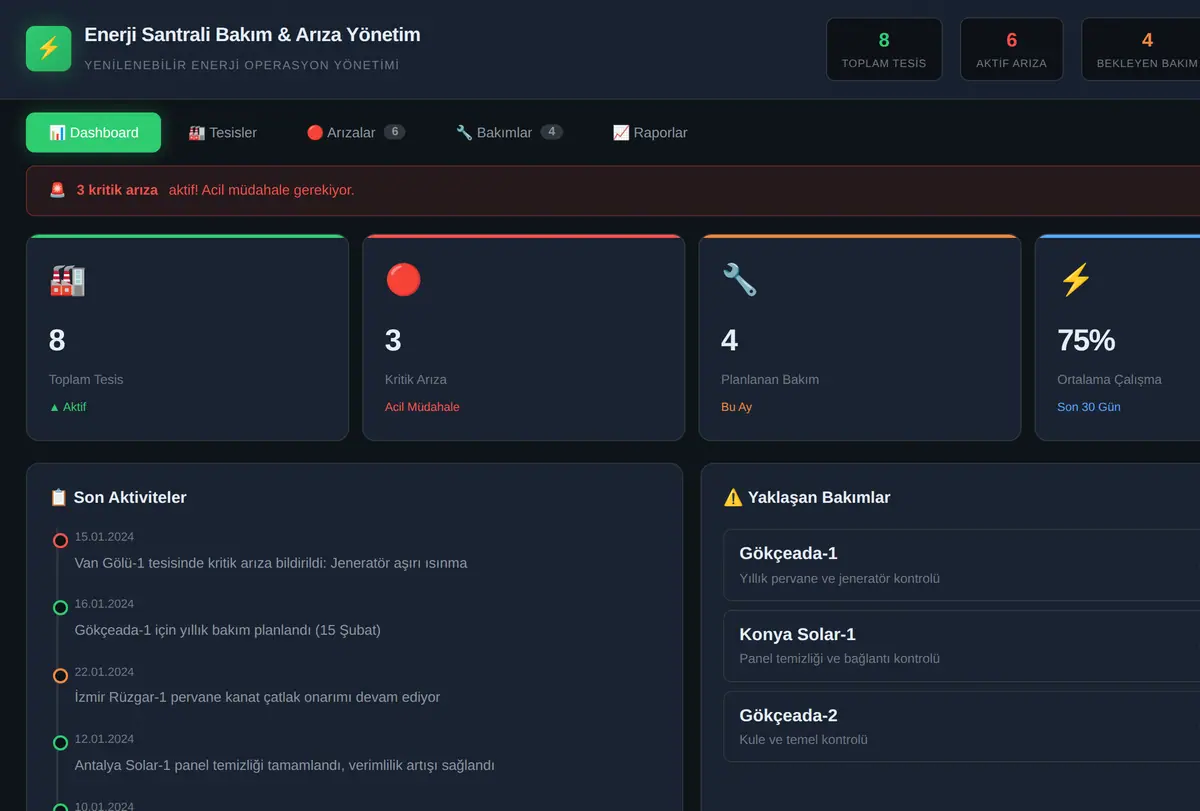Screen dimensions: 1200x811
Task: Click the red circle icon in Kritik Arıza card
Action: click(403, 280)
